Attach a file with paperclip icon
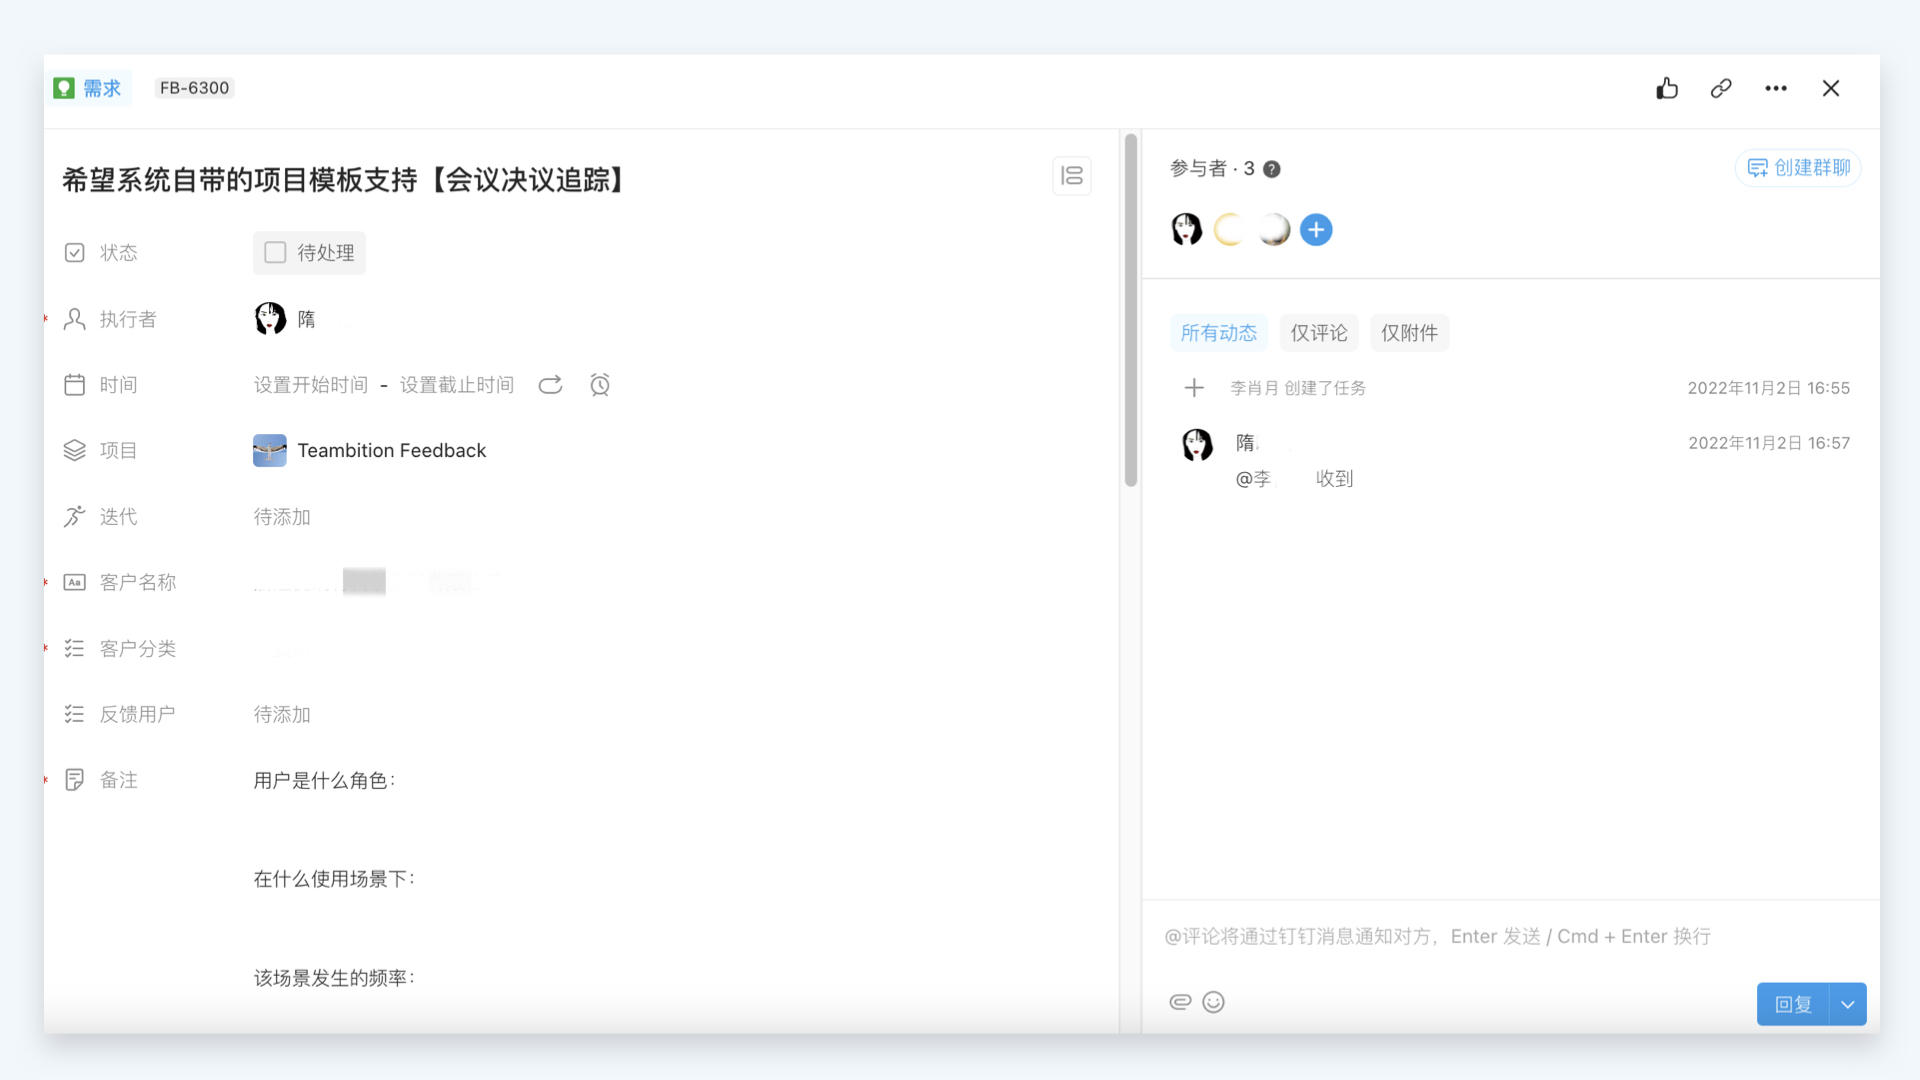1920x1080 pixels. [x=1180, y=1002]
